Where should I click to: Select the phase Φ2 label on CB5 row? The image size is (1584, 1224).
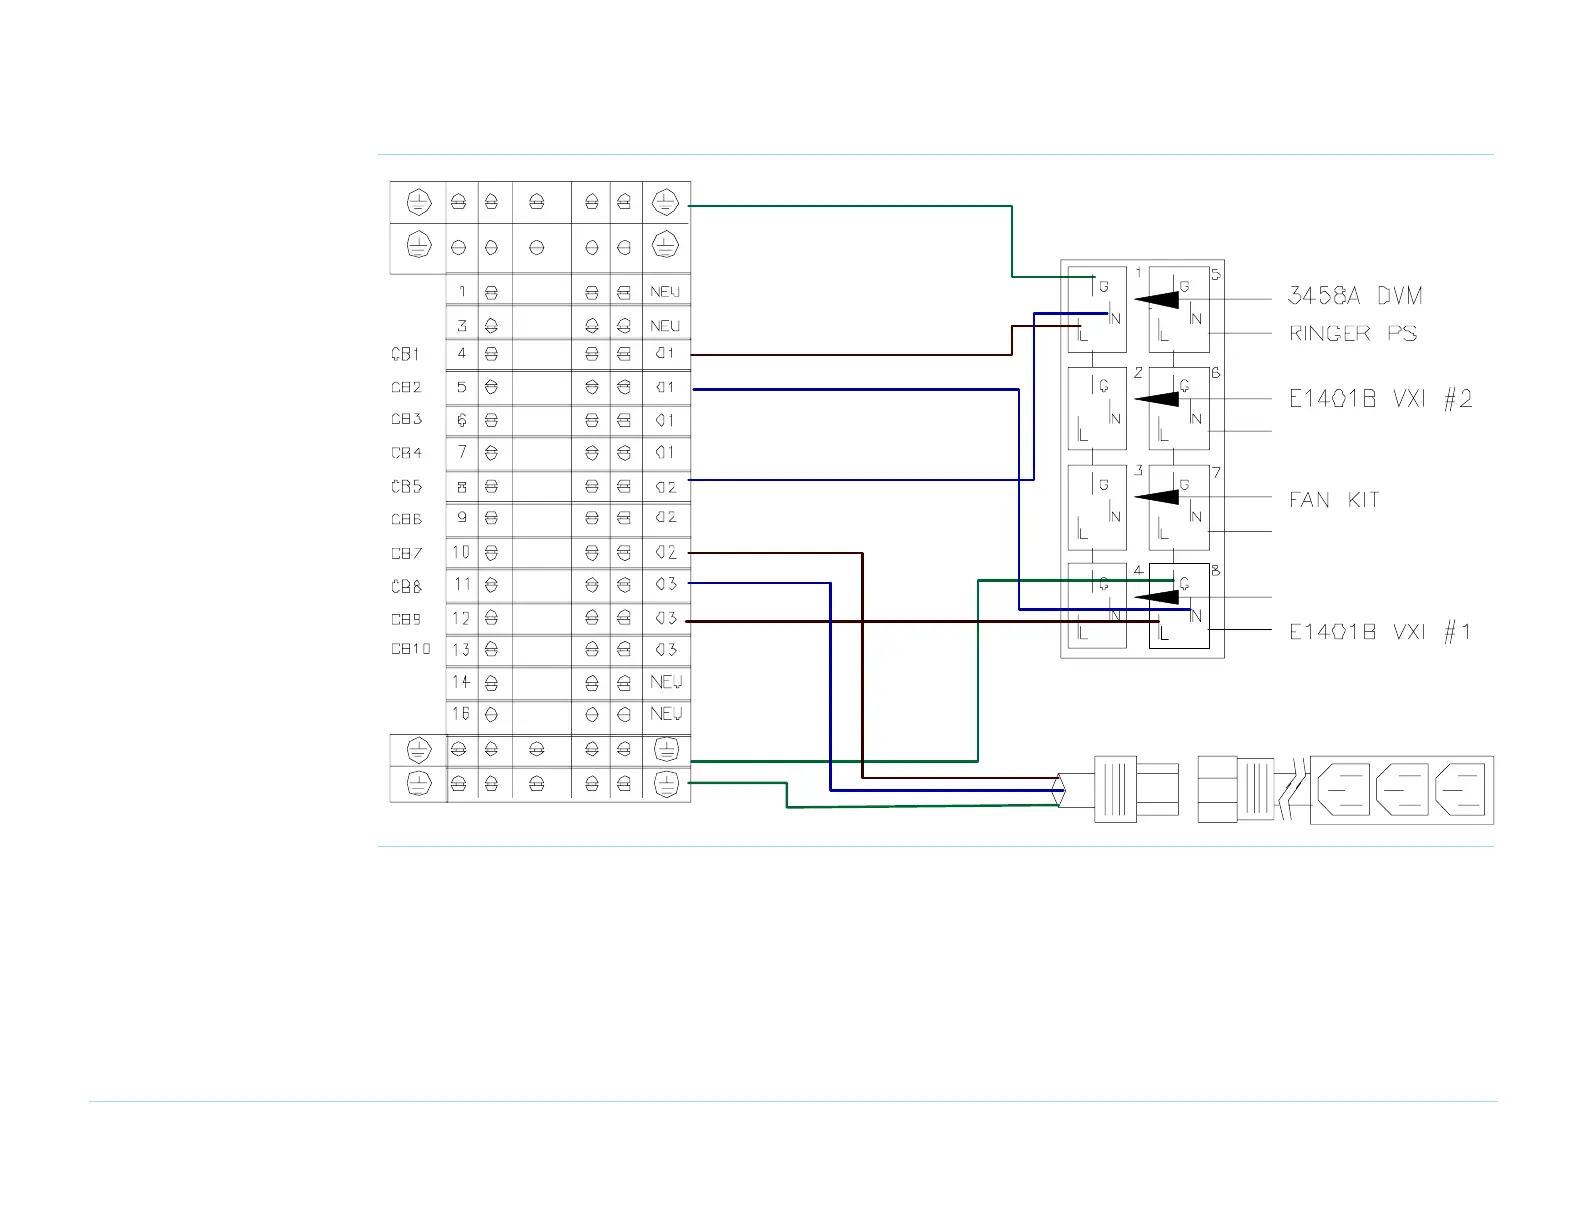click(x=666, y=487)
